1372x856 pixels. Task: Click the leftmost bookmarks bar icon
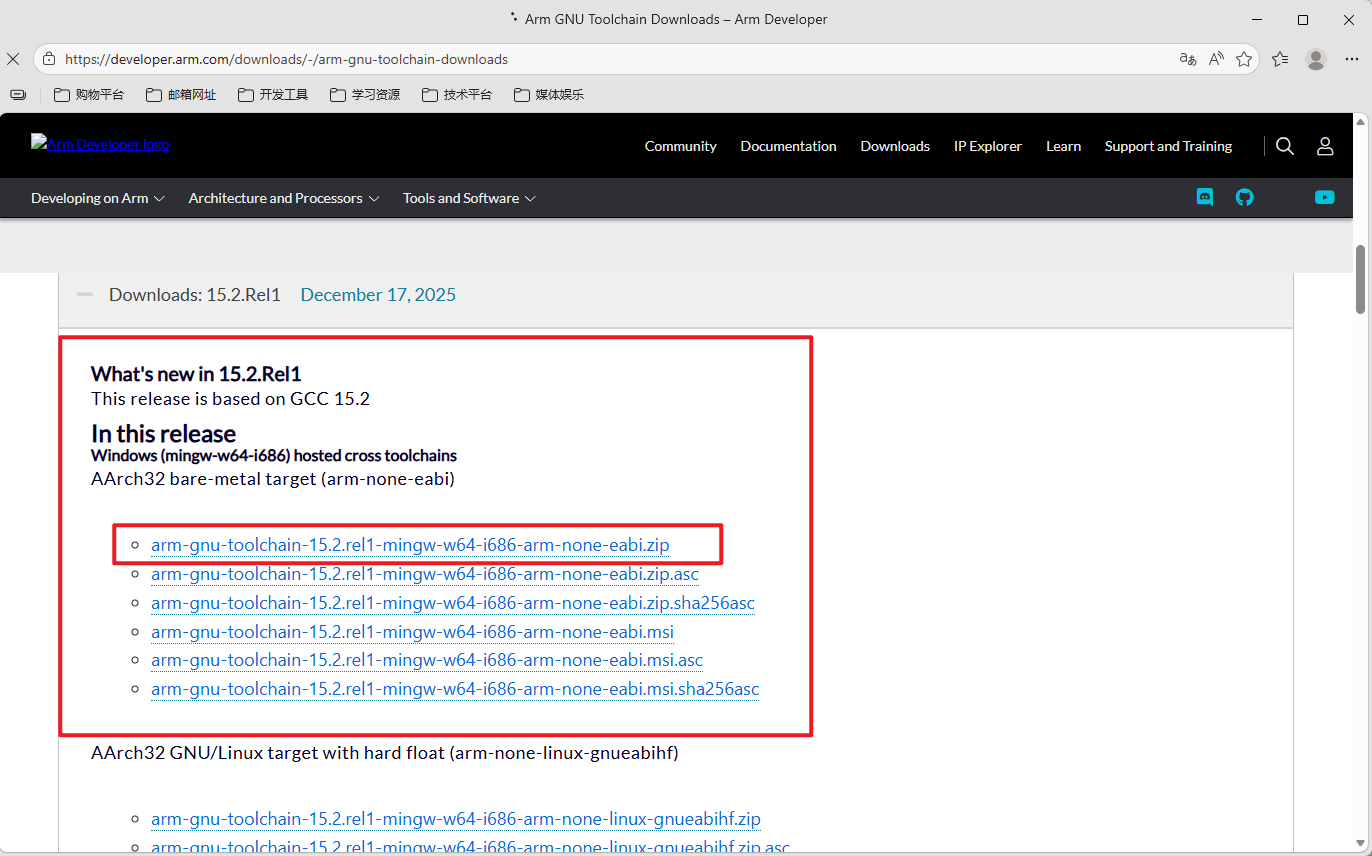pyautogui.click(x=18, y=95)
